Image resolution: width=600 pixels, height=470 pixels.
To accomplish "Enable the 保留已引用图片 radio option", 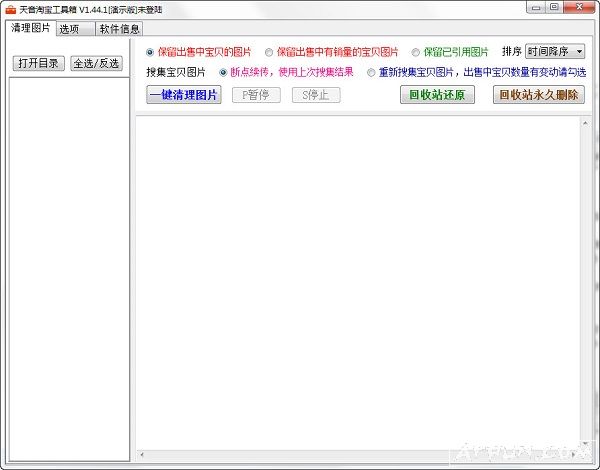I will (416, 52).
